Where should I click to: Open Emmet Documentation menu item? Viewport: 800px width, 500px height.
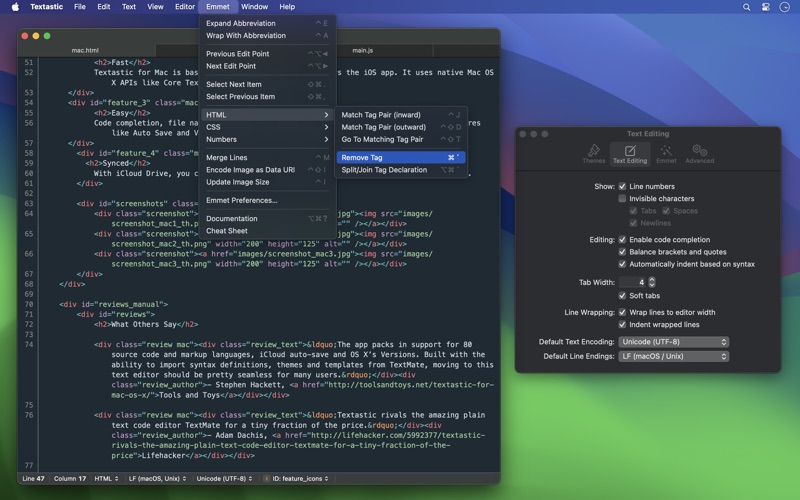267,218
